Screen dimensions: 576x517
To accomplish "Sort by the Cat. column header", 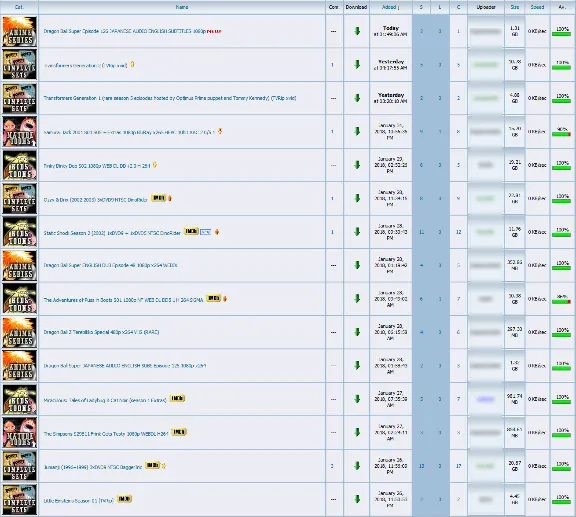I will click(x=19, y=7).
